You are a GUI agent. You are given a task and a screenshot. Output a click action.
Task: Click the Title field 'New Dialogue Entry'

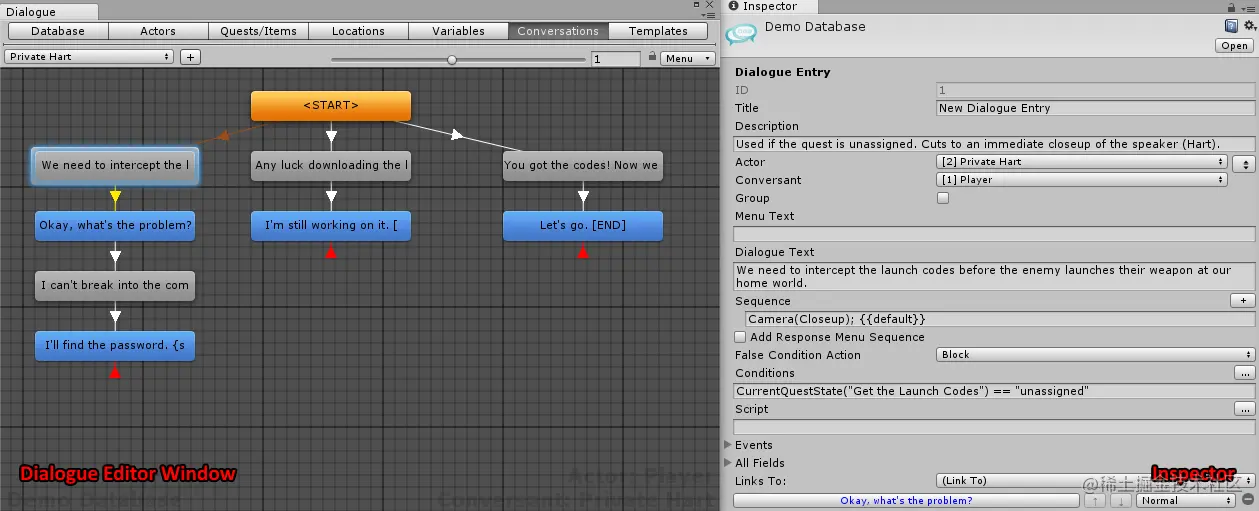(1095, 108)
